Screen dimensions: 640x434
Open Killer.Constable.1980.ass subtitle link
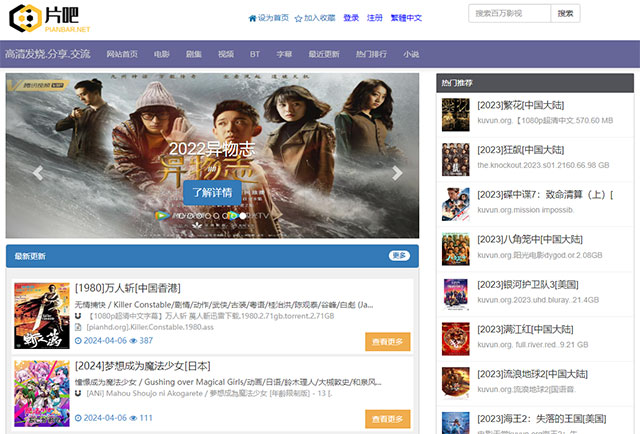(150, 327)
